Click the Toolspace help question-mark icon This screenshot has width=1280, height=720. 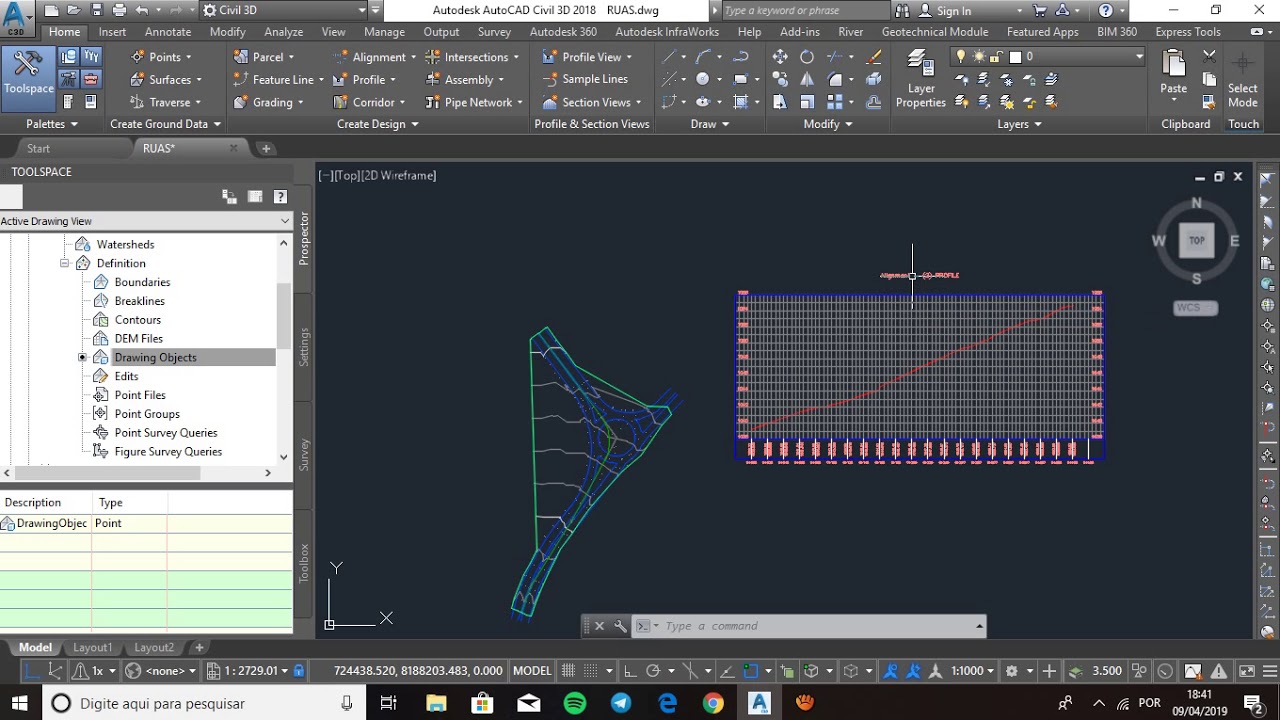coord(280,197)
